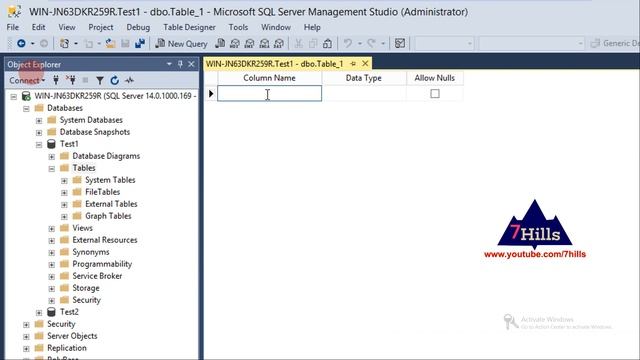The image size is (640, 360).
Task: Collapse the Tables folder node
Action: click(x=51, y=169)
